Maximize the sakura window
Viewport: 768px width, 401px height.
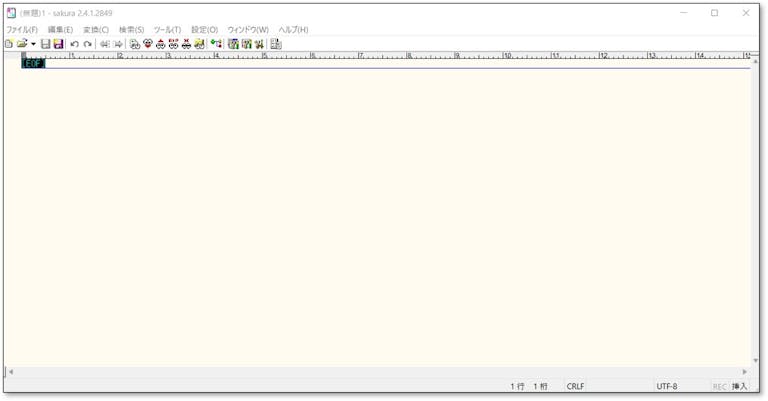click(x=715, y=13)
